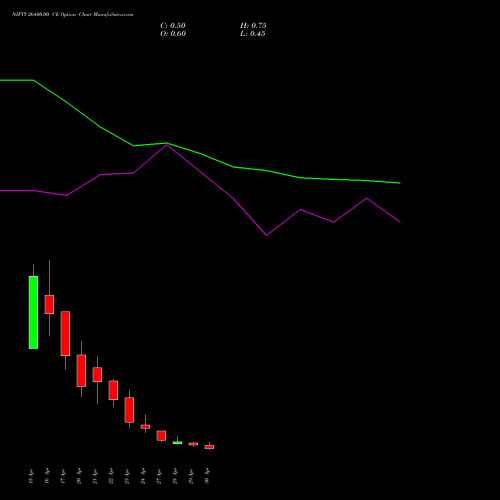Click the last red candlestick on 30 Apr

tap(209, 447)
